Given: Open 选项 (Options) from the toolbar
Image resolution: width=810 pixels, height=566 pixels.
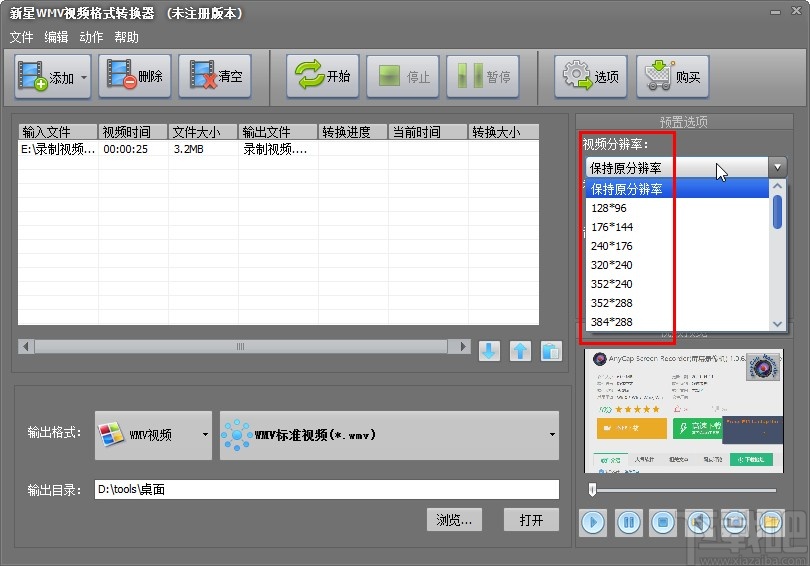Looking at the screenshot, I should (590, 76).
